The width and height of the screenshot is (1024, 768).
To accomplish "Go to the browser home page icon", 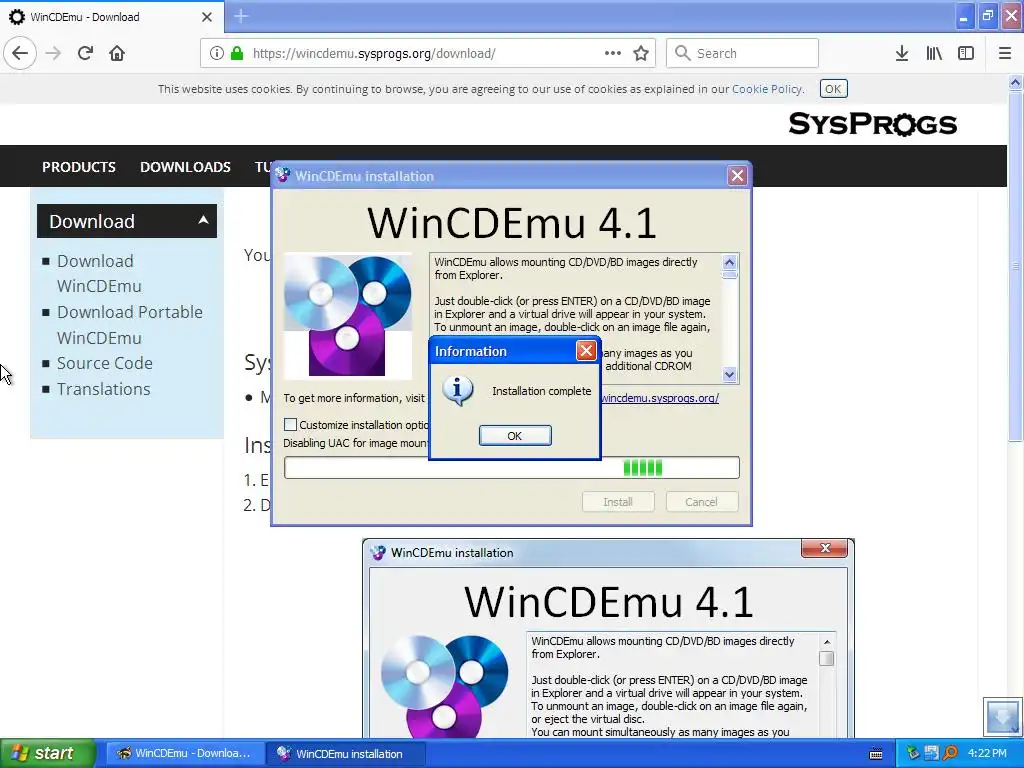I will click(x=117, y=53).
